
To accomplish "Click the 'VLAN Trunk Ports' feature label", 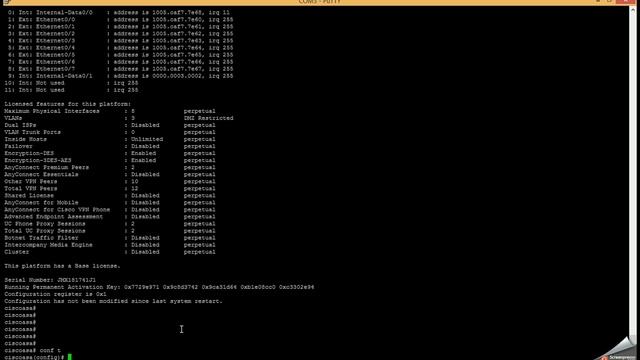I will [33, 132].
